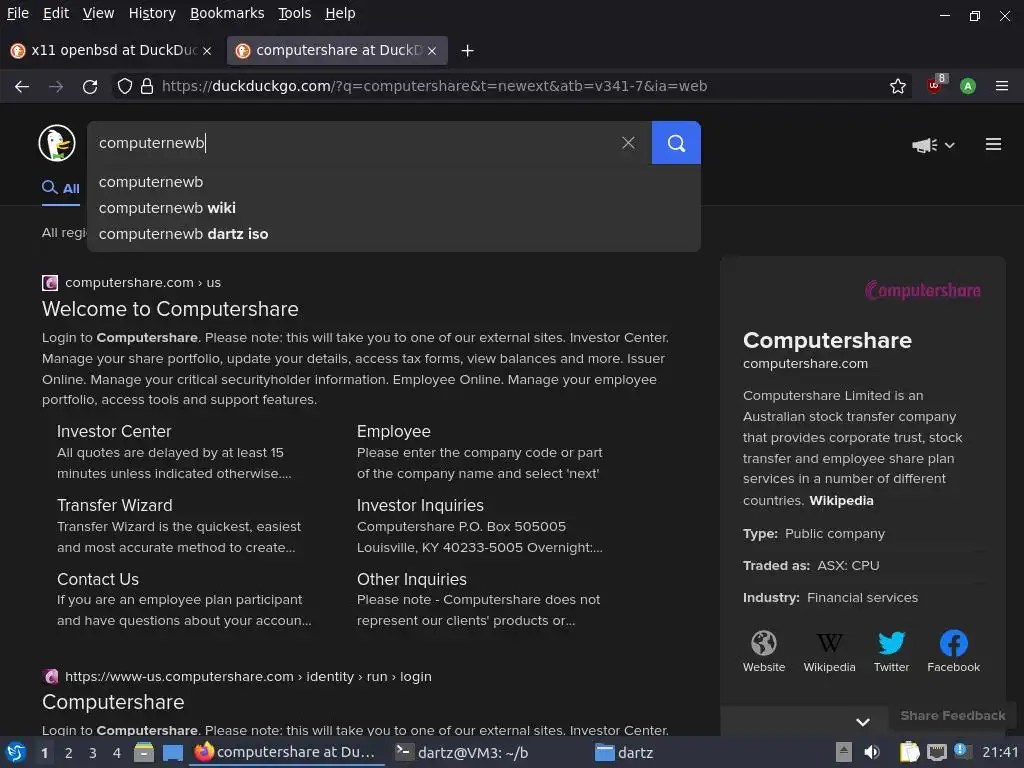Open the clipboard tray icon

tap(909, 752)
